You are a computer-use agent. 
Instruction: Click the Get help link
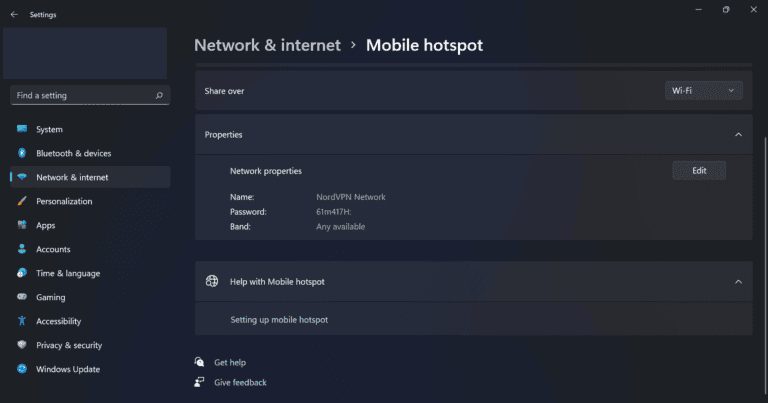coord(230,362)
